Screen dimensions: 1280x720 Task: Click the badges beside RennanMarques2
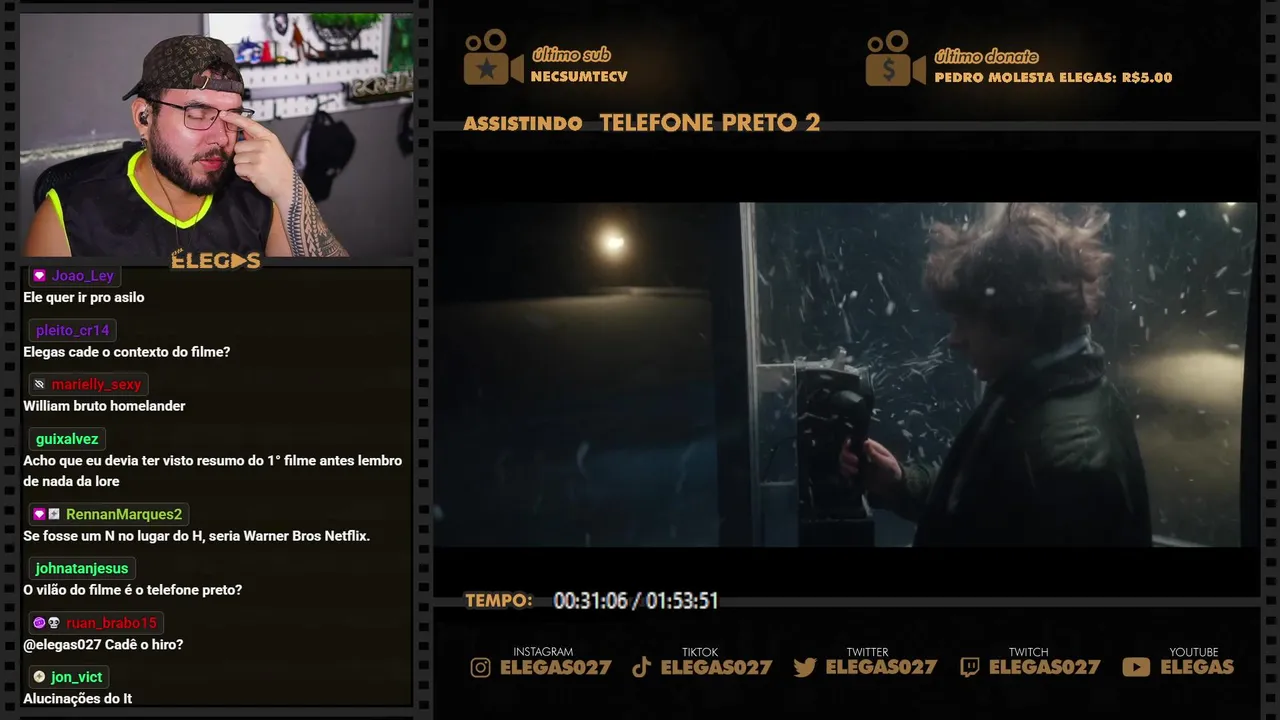tap(47, 514)
